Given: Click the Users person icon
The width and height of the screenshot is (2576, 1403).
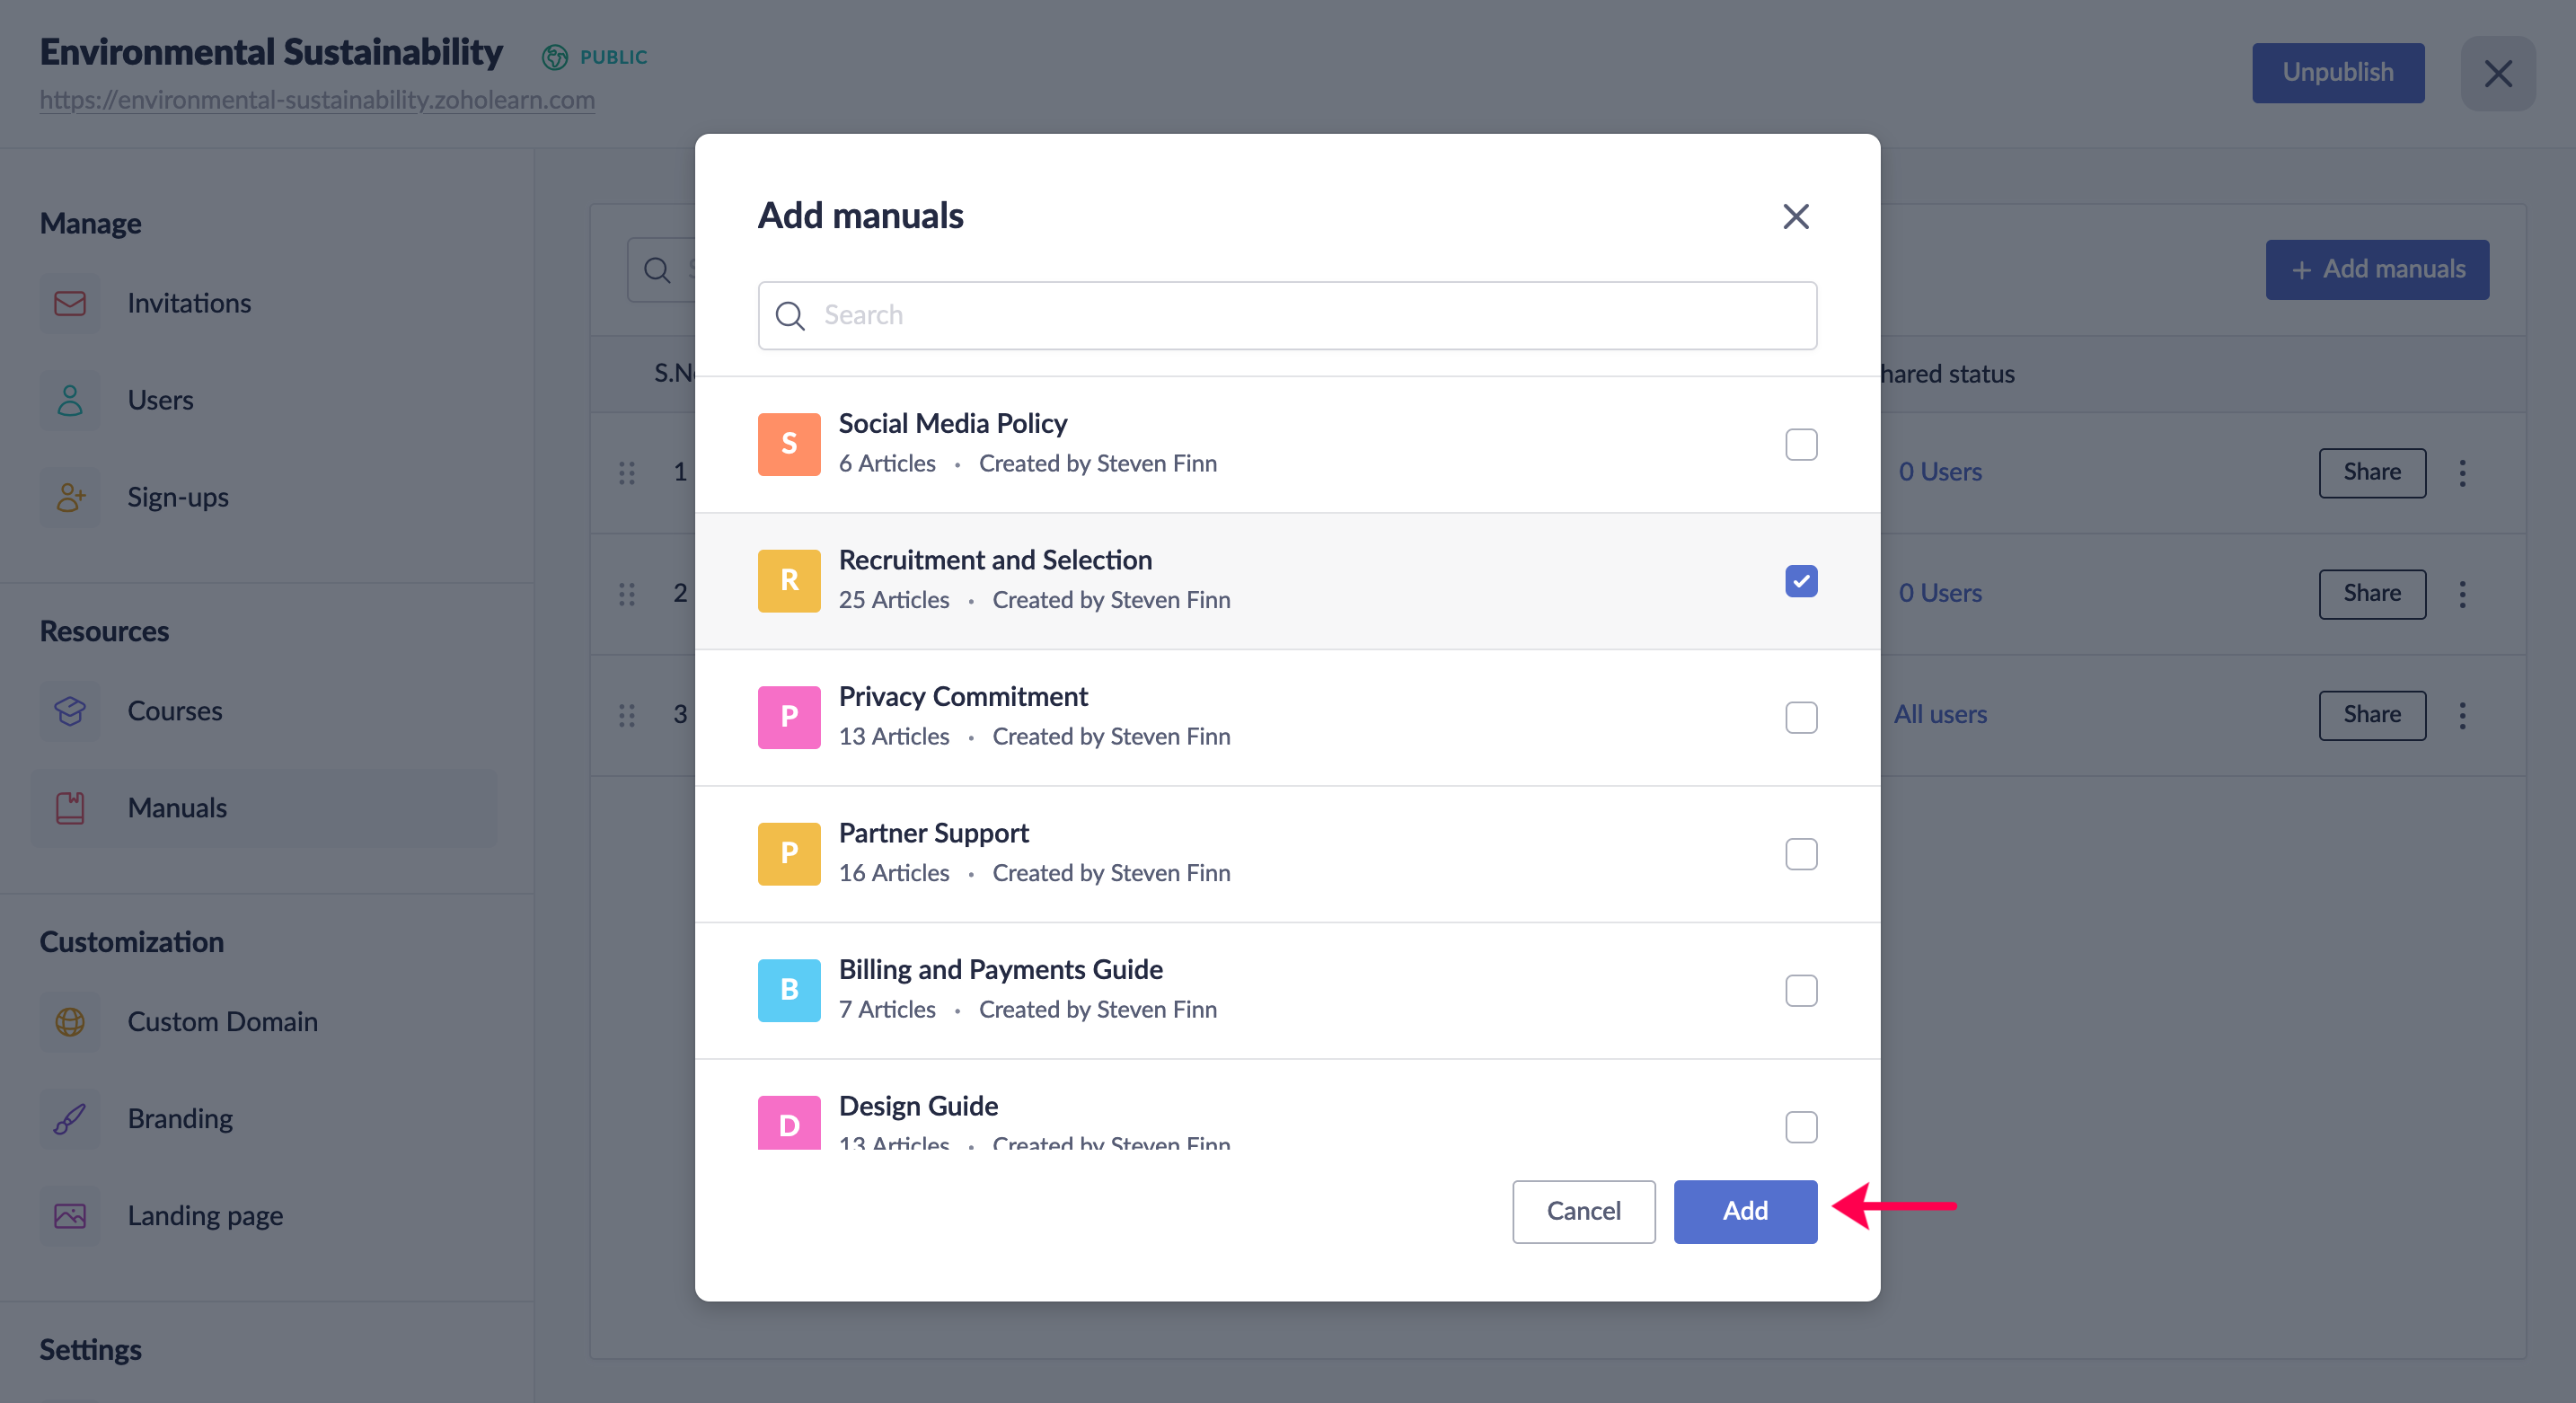Looking at the screenshot, I should 70,400.
